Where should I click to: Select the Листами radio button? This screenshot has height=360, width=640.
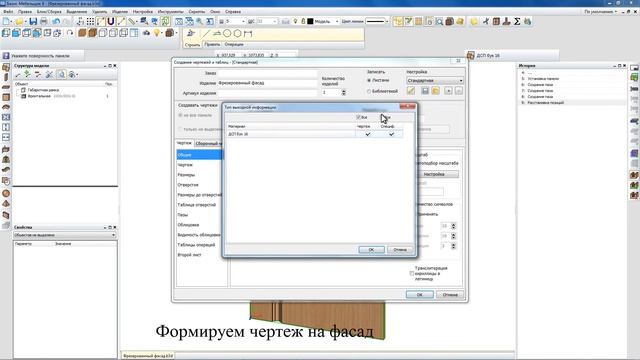click(x=369, y=80)
